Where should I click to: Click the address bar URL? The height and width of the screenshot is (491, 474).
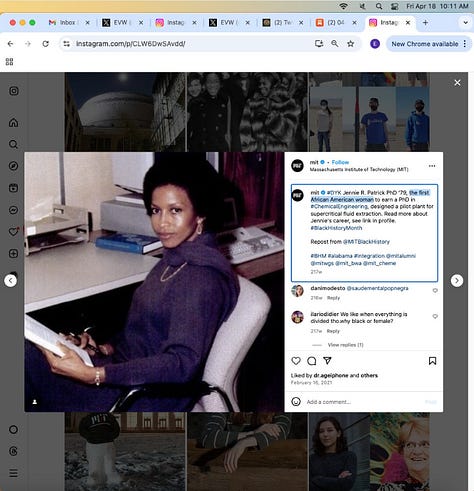(130, 44)
